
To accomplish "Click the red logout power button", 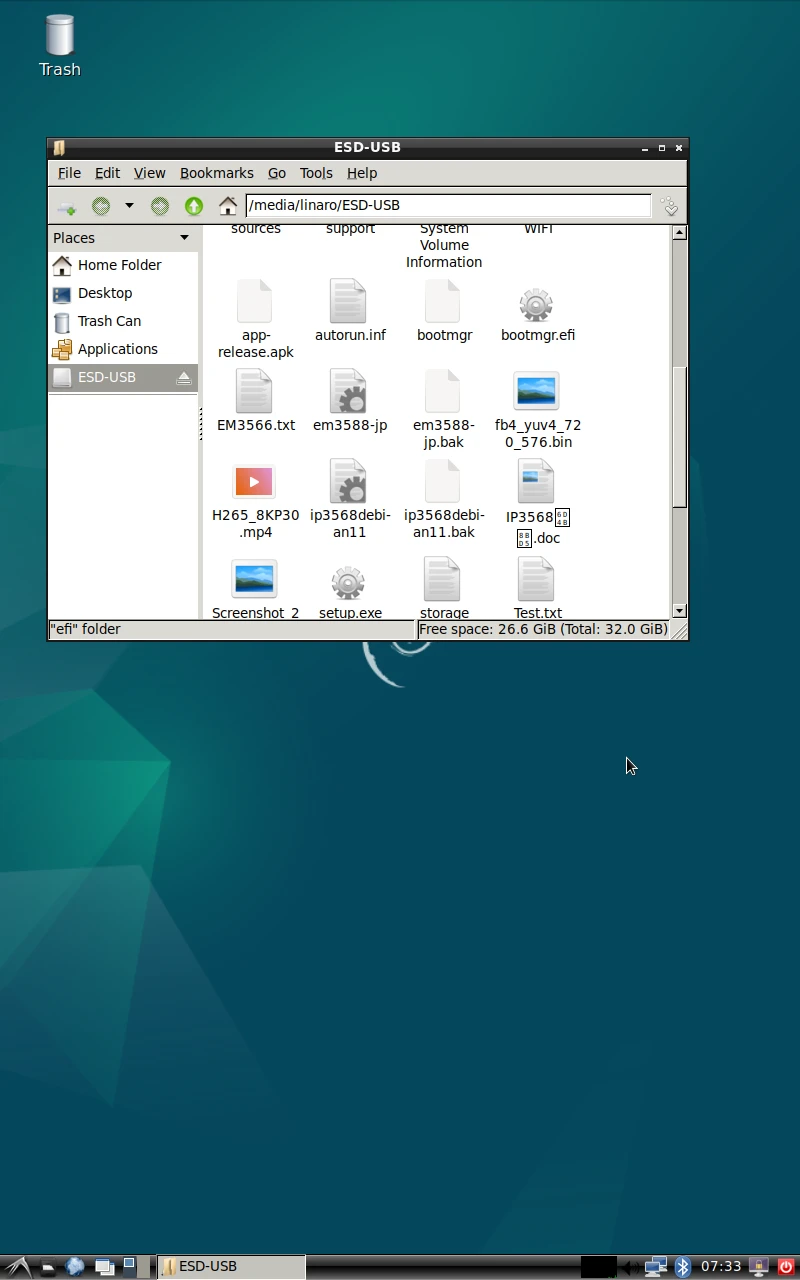I will pos(786,1267).
